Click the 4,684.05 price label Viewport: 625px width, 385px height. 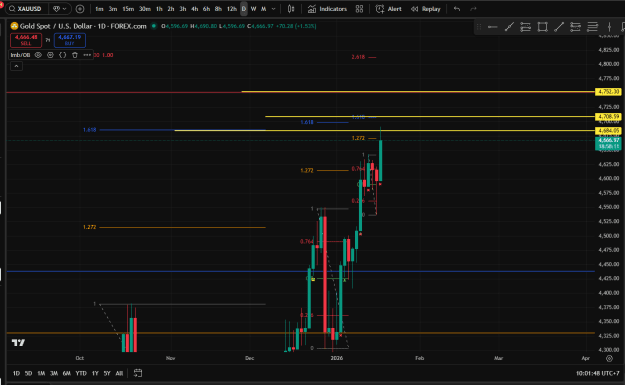tap(608, 131)
